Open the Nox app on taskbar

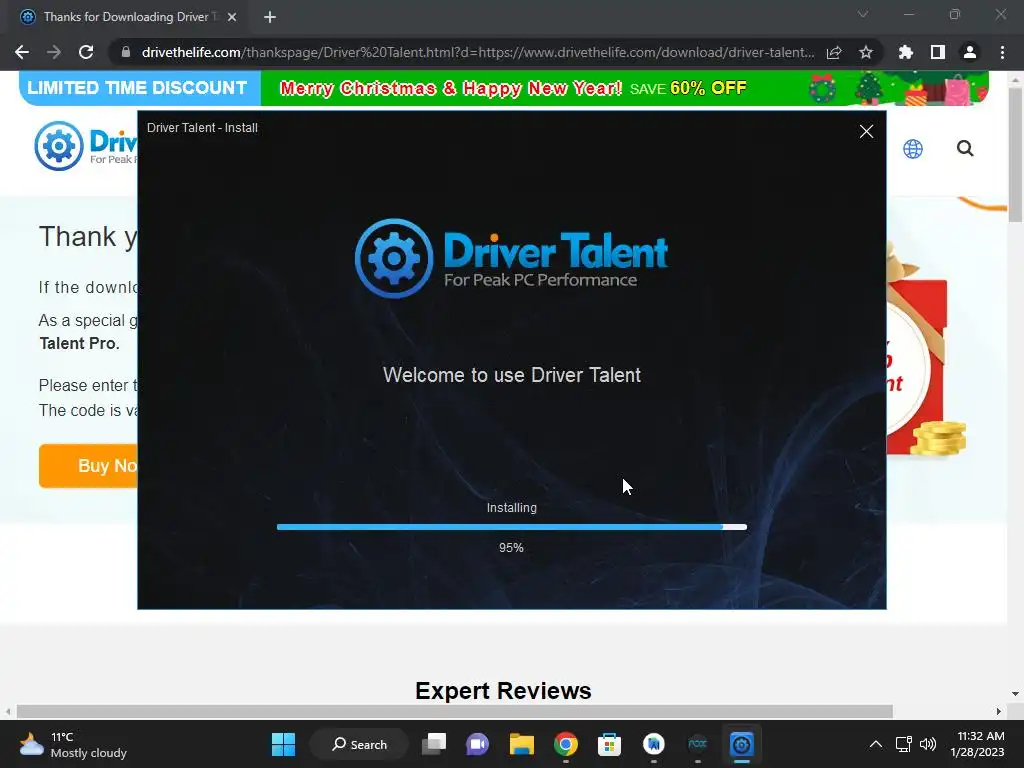point(697,744)
